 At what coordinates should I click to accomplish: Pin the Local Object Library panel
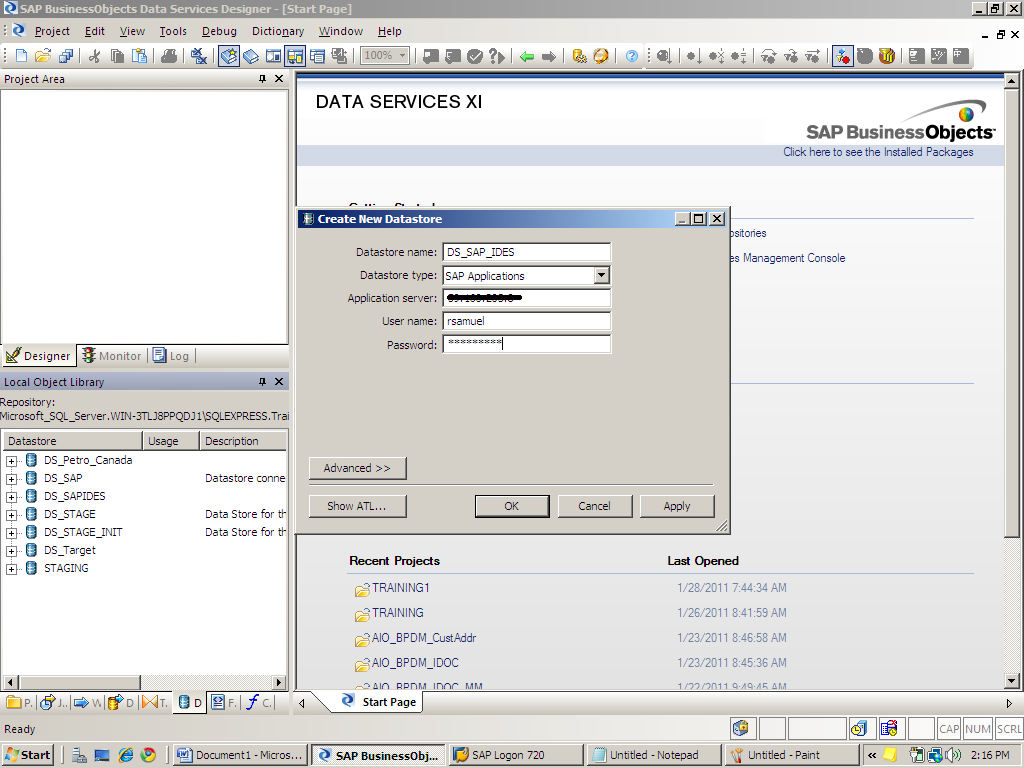click(x=262, y=381)
